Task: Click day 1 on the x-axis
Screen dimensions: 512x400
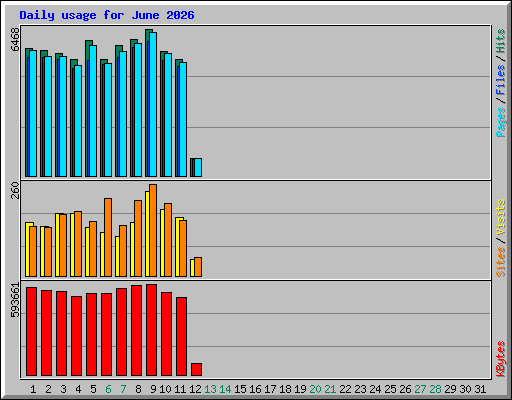Action: 33,389
